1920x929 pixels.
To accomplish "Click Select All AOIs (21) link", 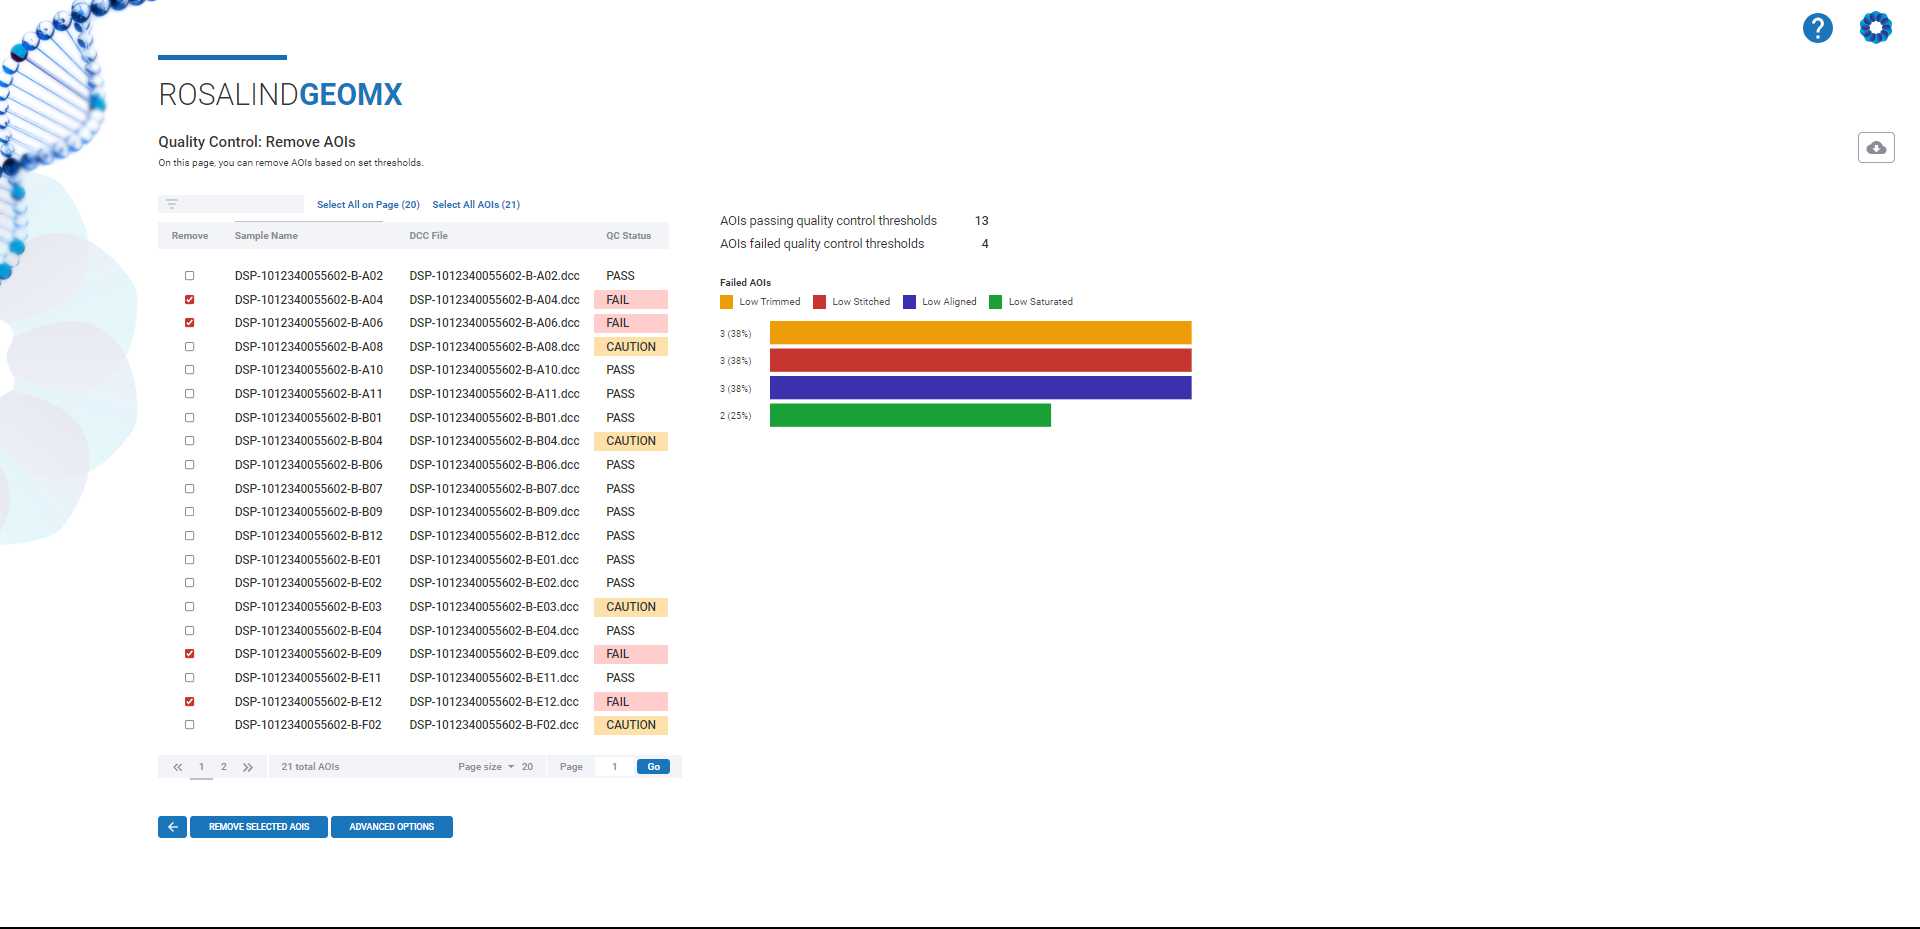I will [x=476, y=204].
